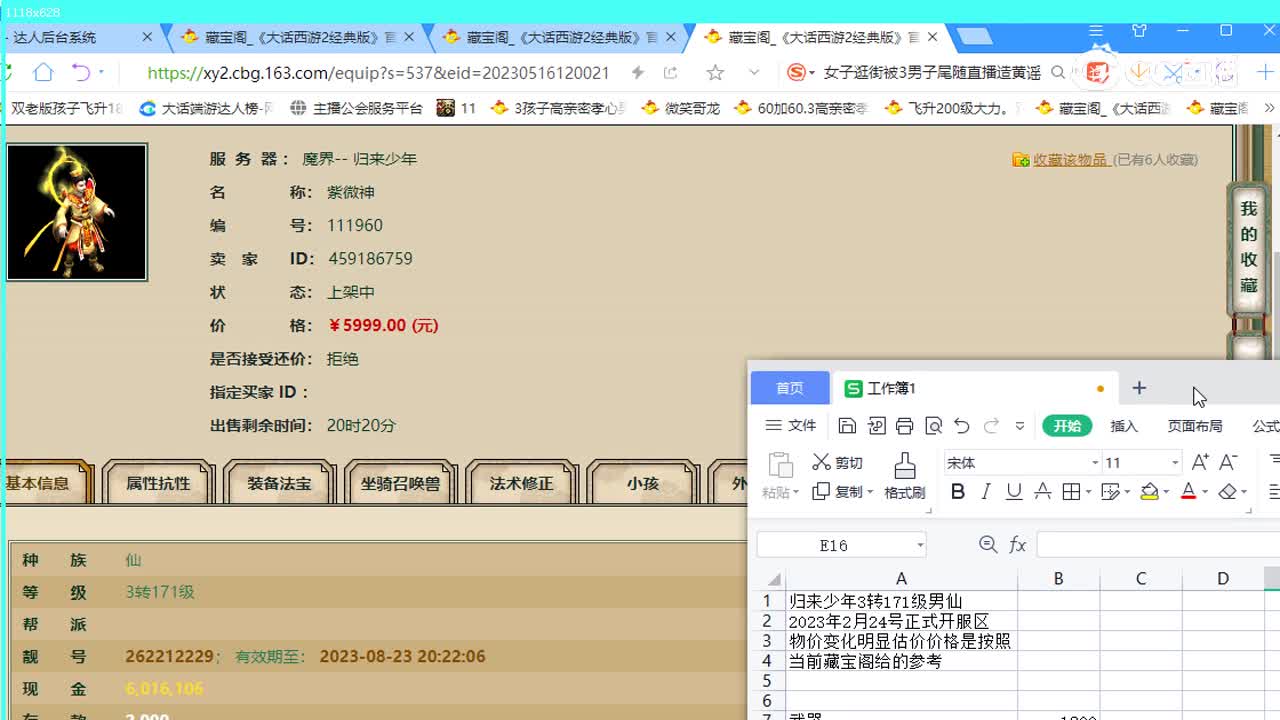Viewport: 1280px width, 720px height.
Task: Click the yellow fill color bucket
Action: pyautogui.click(x=1149, y=492)
